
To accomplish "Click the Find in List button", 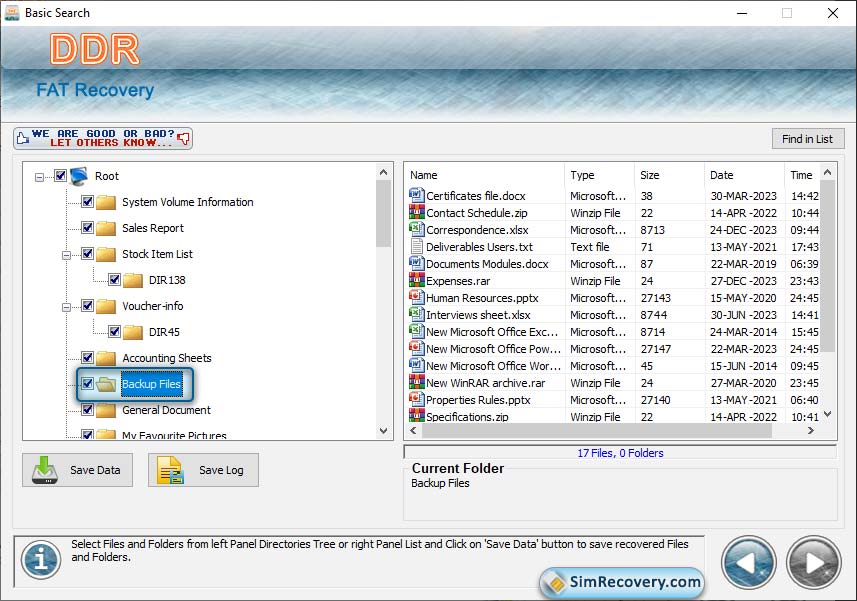I will (x=808, y=139).
